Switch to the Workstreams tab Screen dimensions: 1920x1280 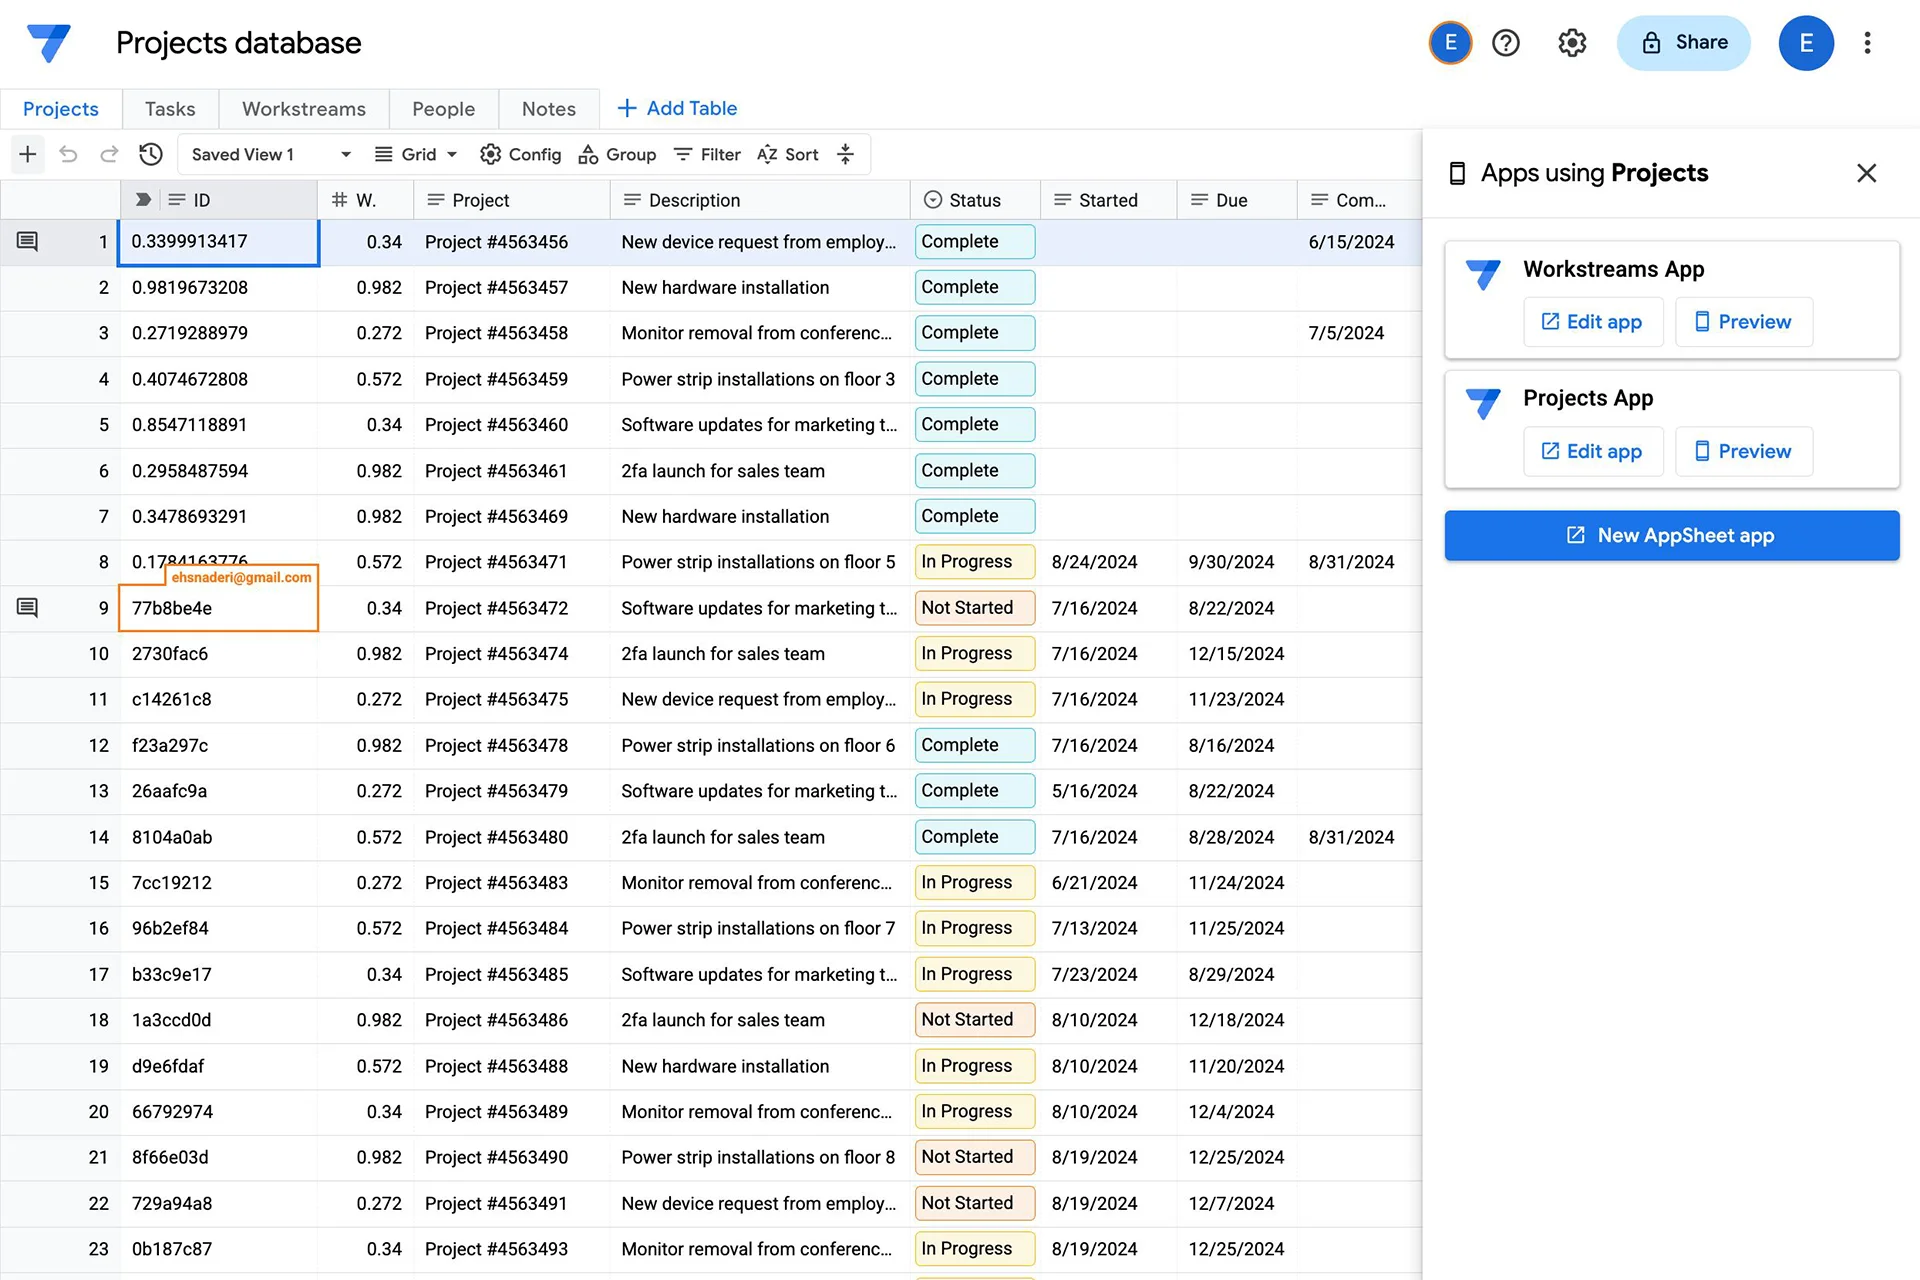pos(304,109)
